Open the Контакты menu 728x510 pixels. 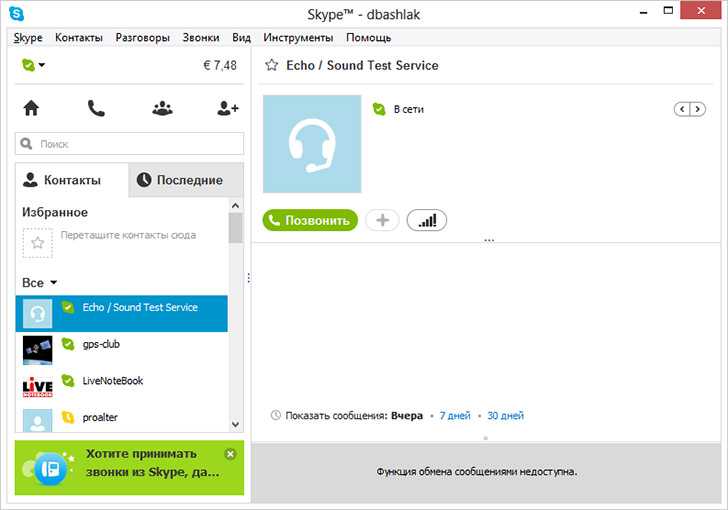pos(79,38)
